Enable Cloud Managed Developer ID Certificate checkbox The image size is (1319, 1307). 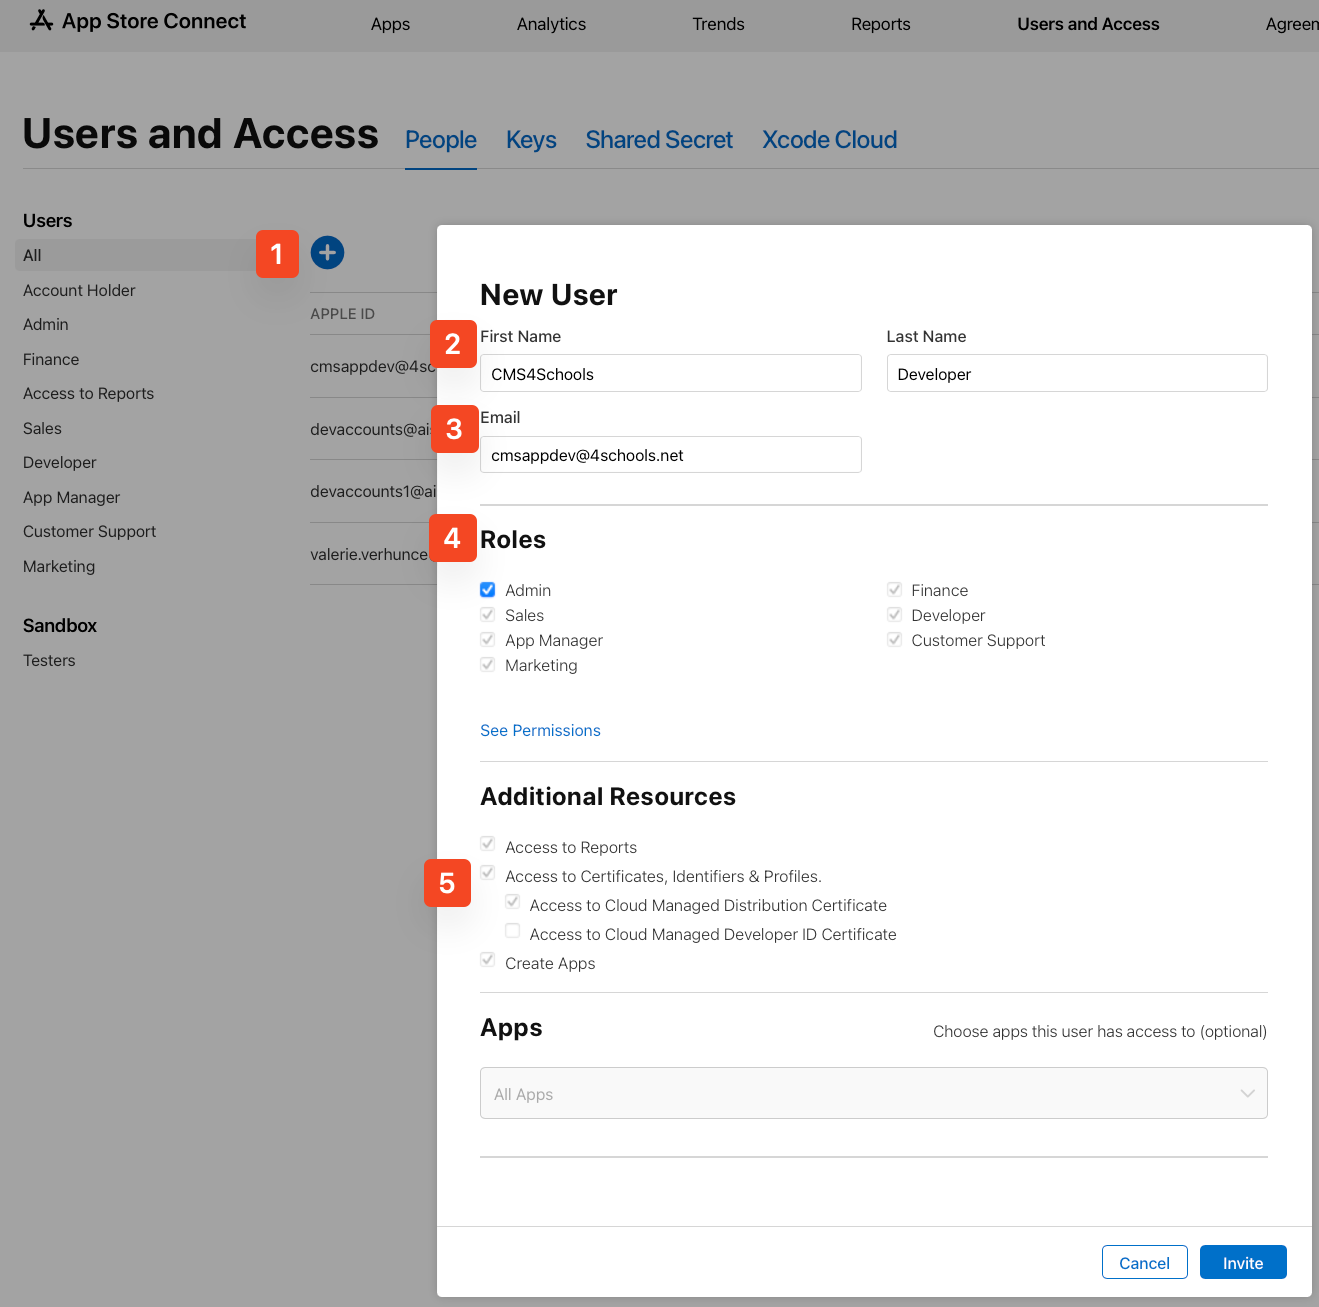tap(512, 931)
